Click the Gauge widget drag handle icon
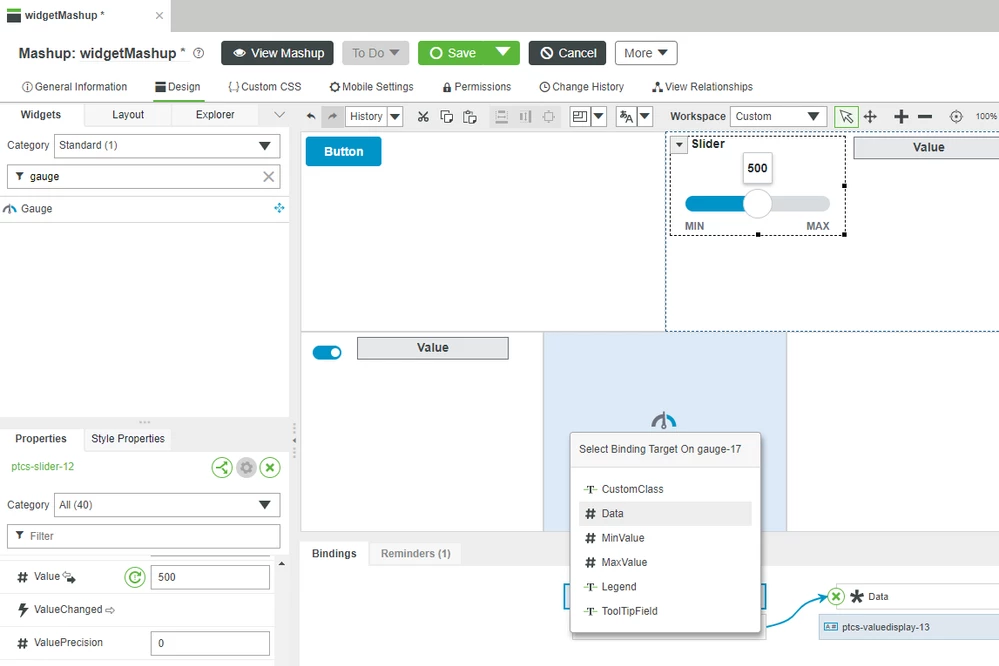Screen dimensions: 999x666 pyautogui.click(x=279, y=208)
